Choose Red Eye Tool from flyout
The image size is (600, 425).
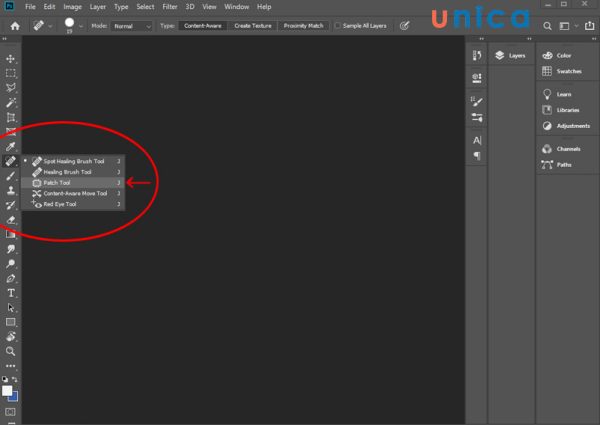click(x=73, y=204)
